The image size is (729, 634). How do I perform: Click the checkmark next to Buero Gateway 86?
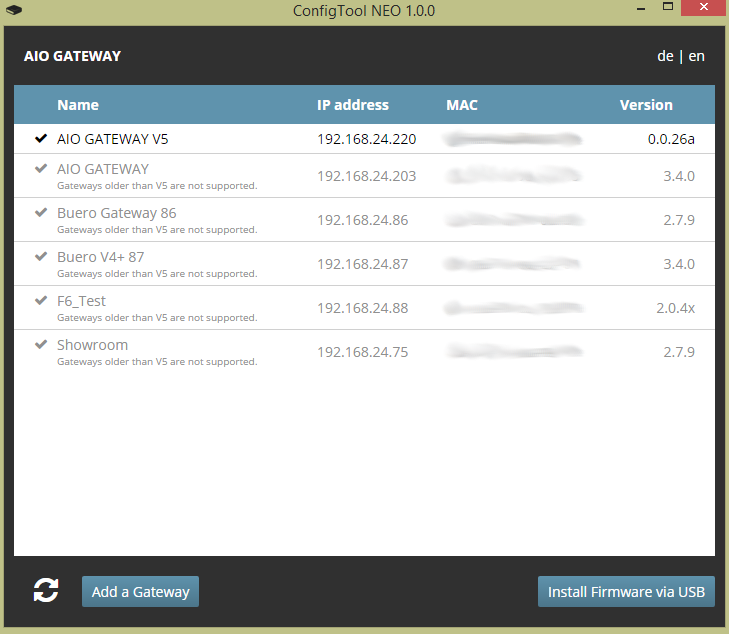[41, 213]
